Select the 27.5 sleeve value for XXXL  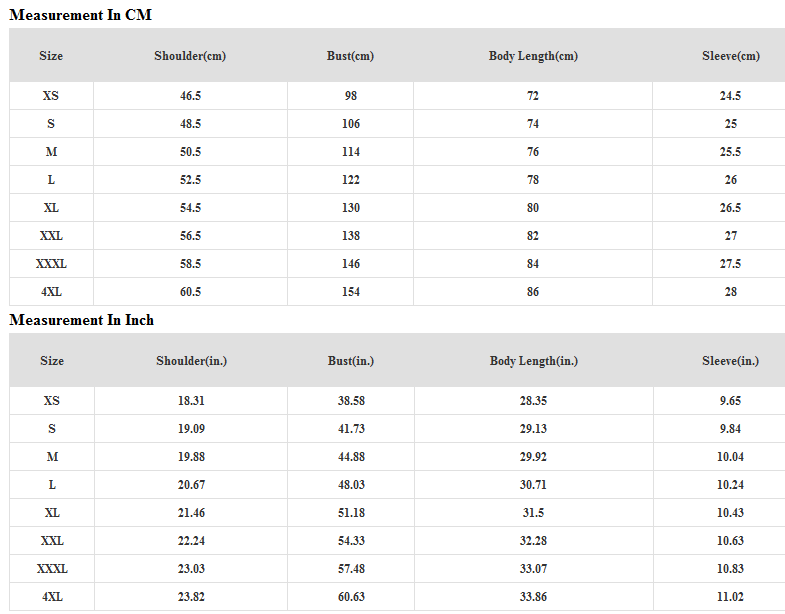[731, 264]
